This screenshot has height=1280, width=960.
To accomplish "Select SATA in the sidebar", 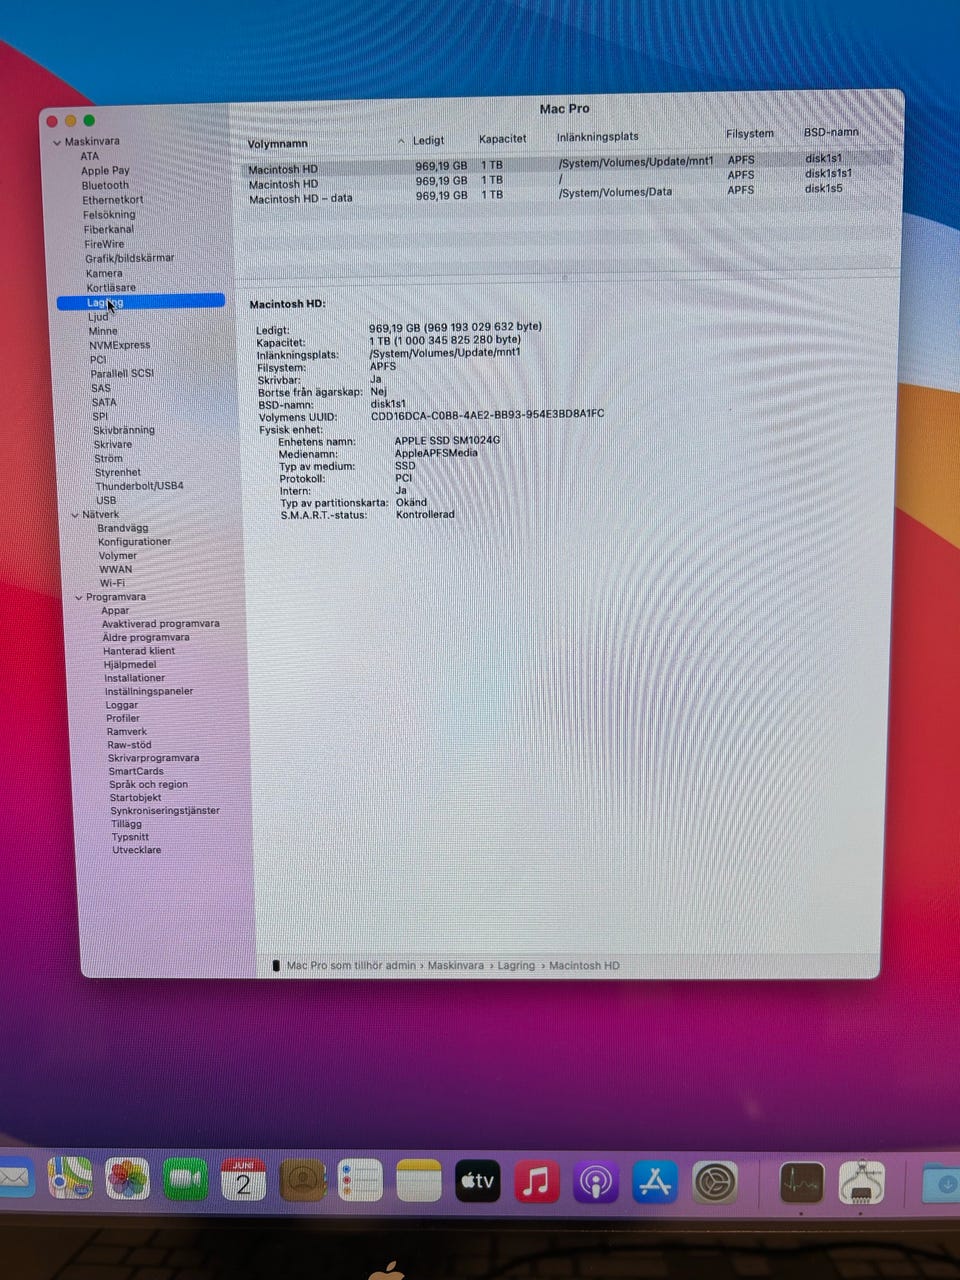I will [104, 402].
